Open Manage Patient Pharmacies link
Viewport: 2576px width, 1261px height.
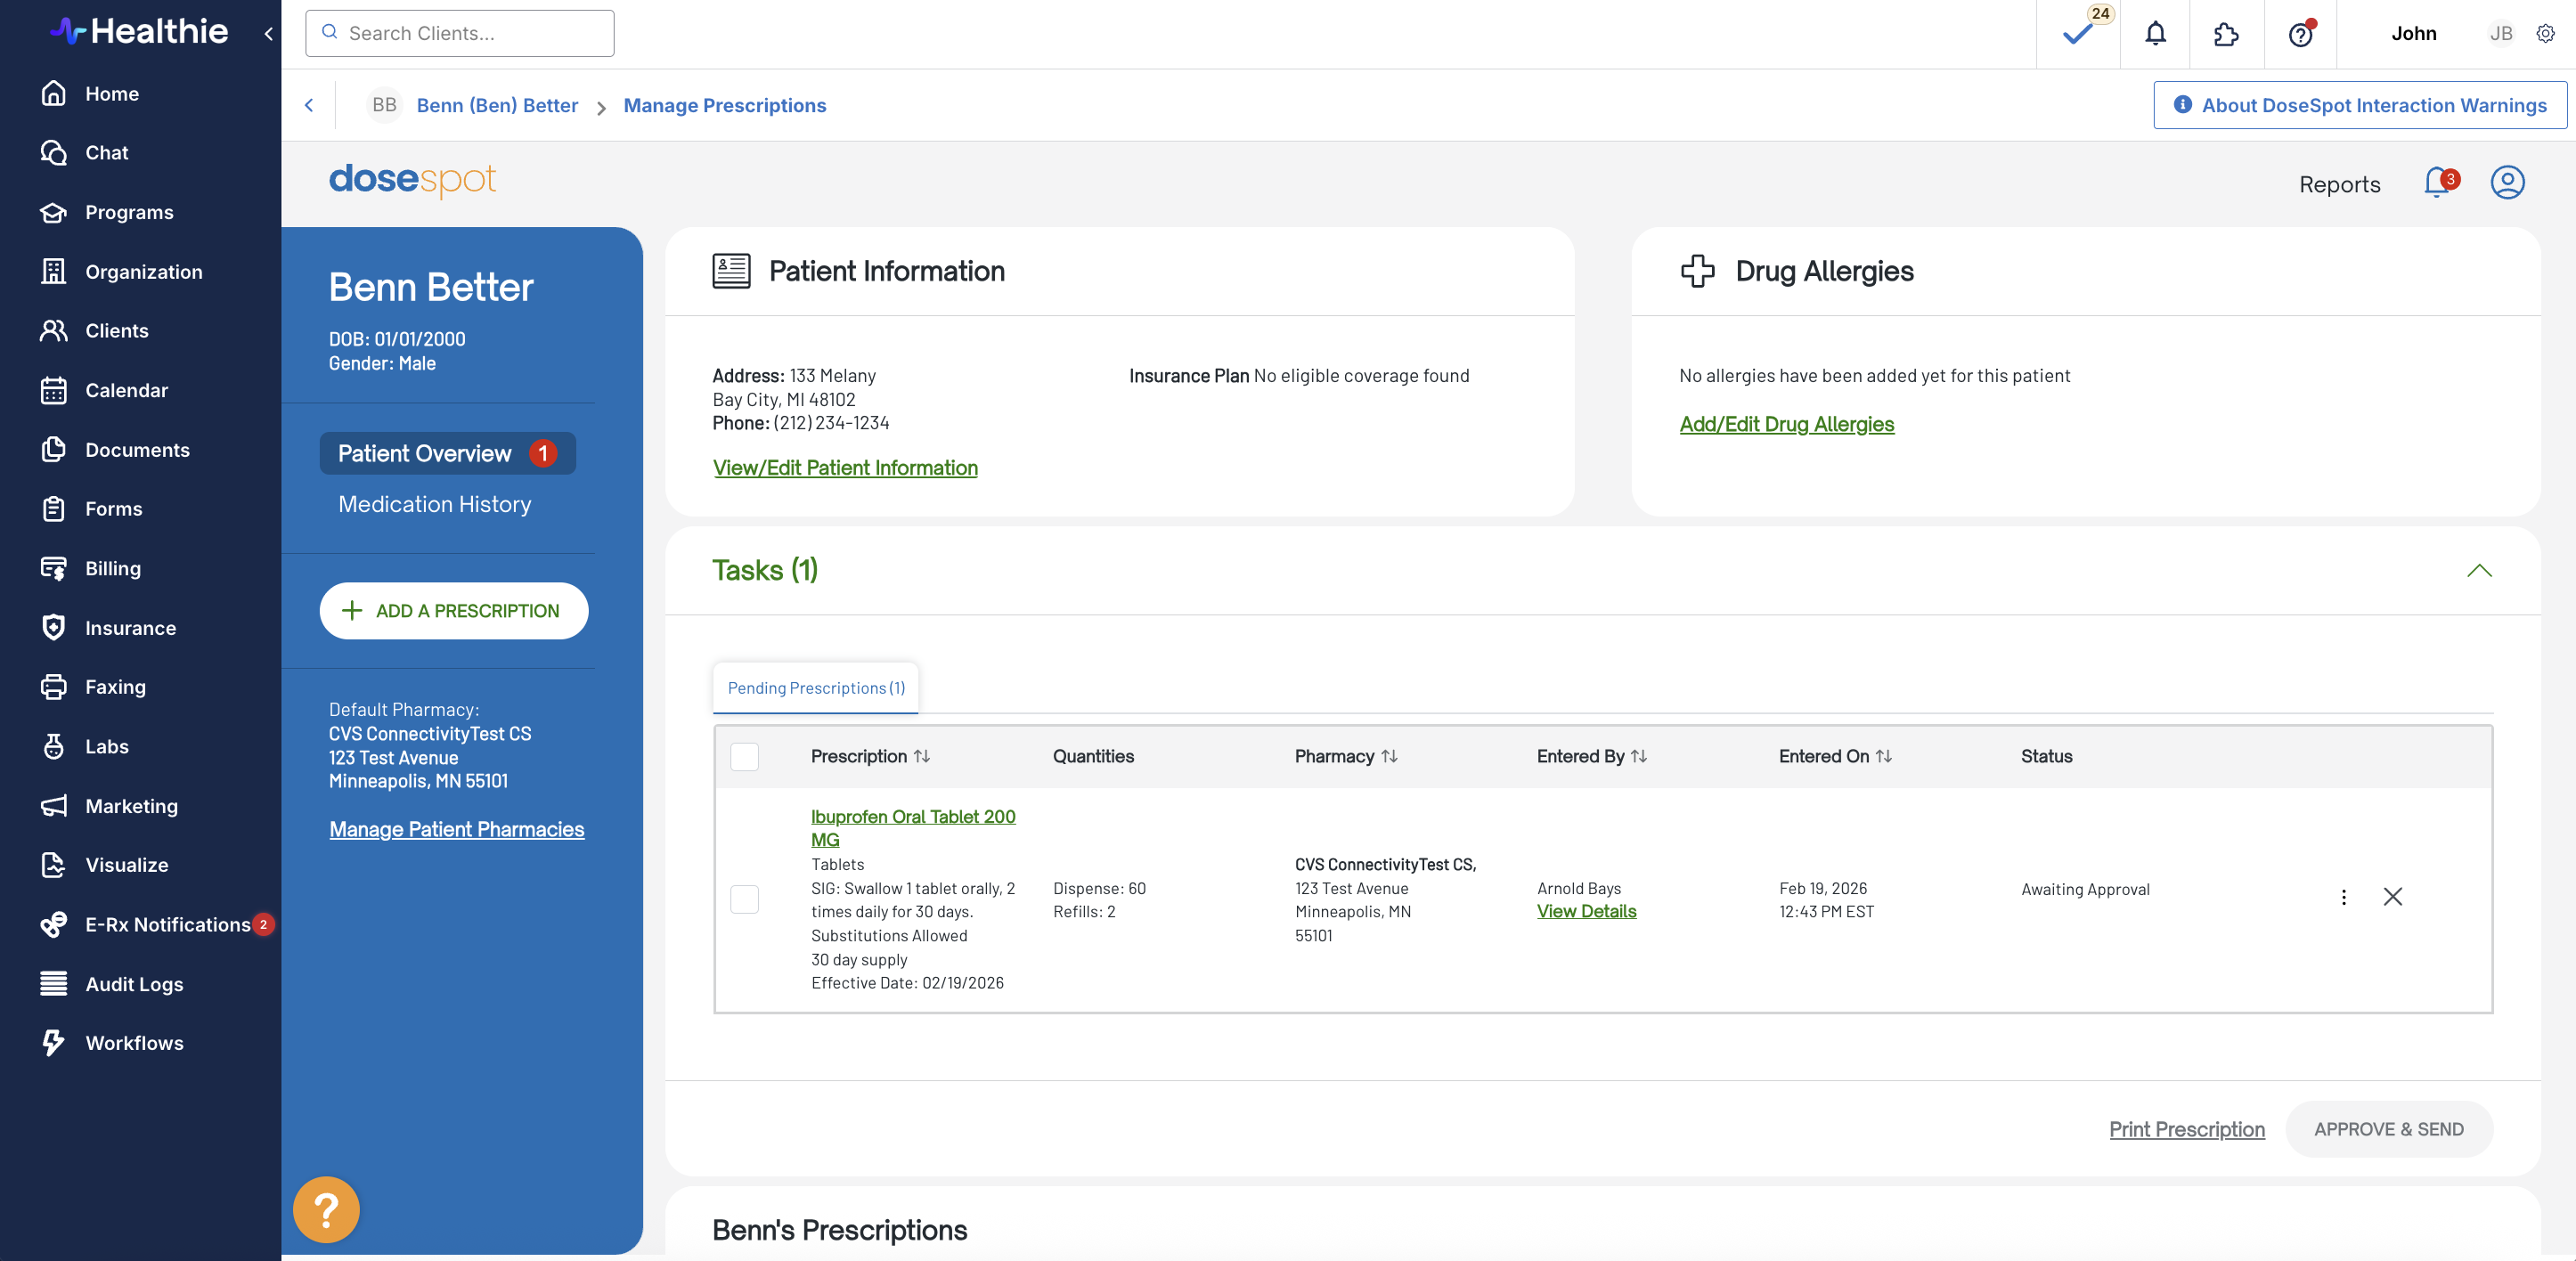(x=456, y=829)
